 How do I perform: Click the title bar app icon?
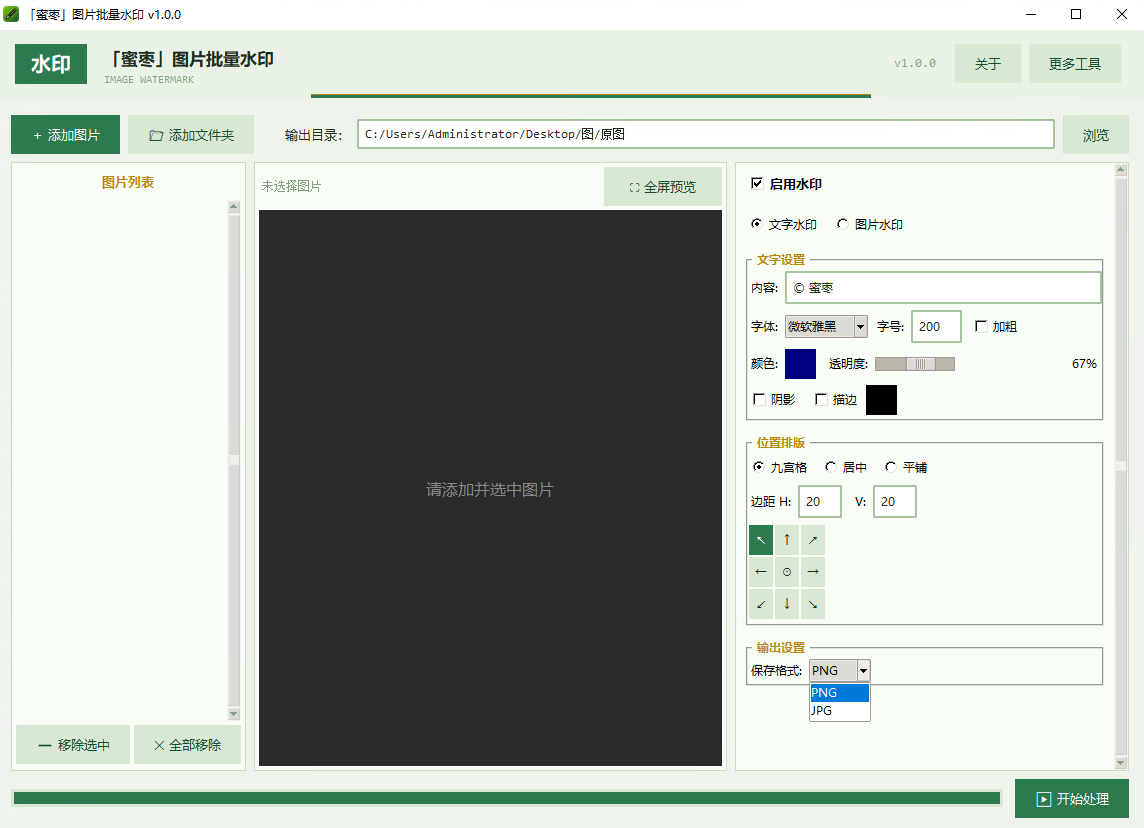pos(11,14)
